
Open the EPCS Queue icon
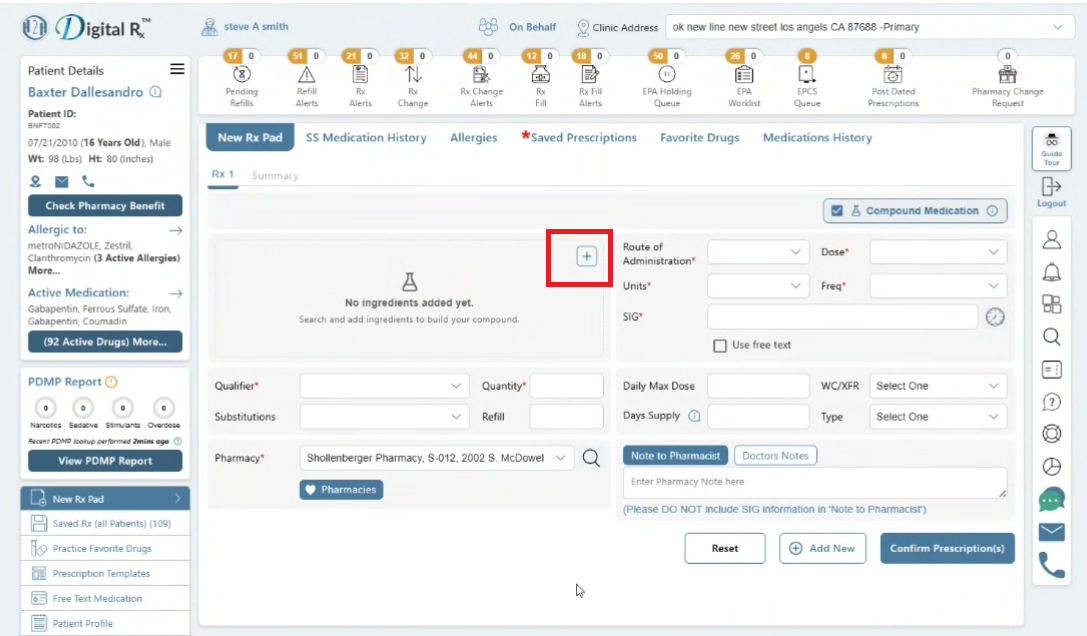[x=806, y=74]
